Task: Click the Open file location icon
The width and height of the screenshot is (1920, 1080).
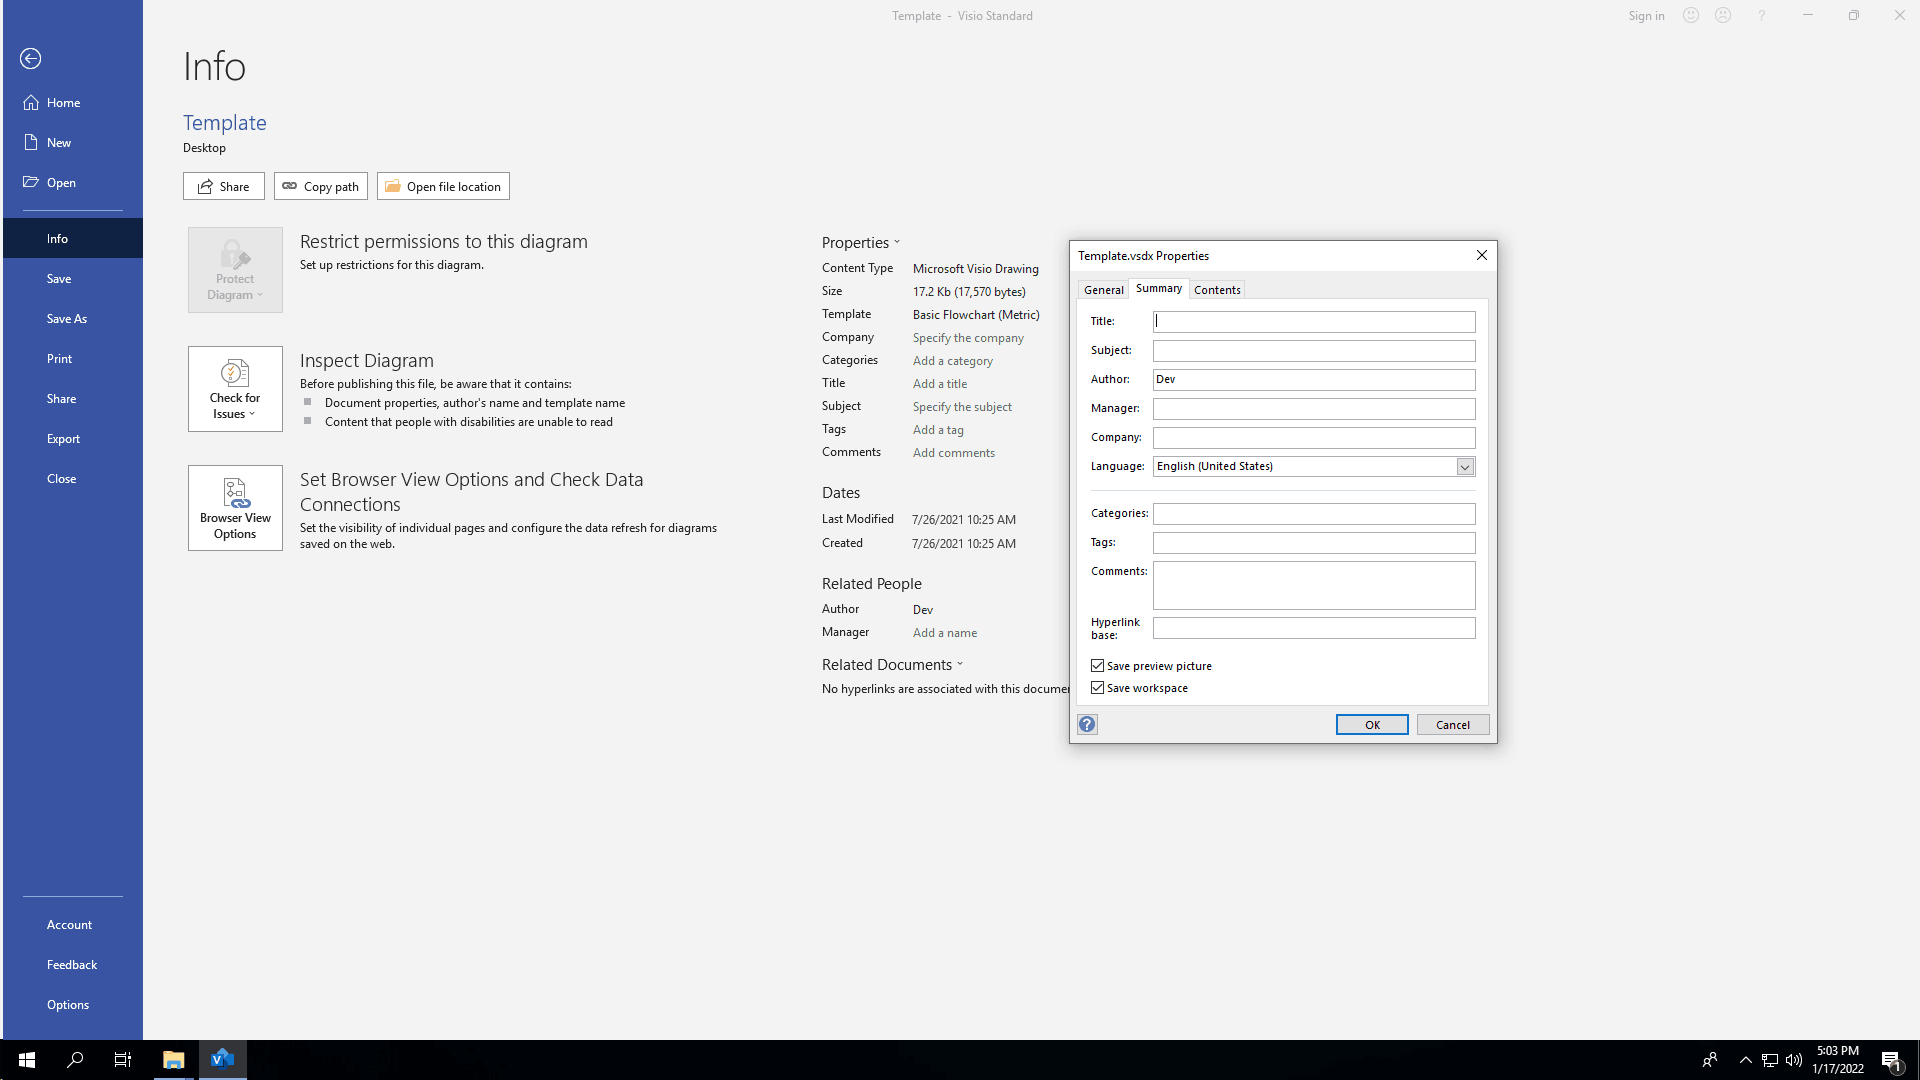Action: (392, 186)
